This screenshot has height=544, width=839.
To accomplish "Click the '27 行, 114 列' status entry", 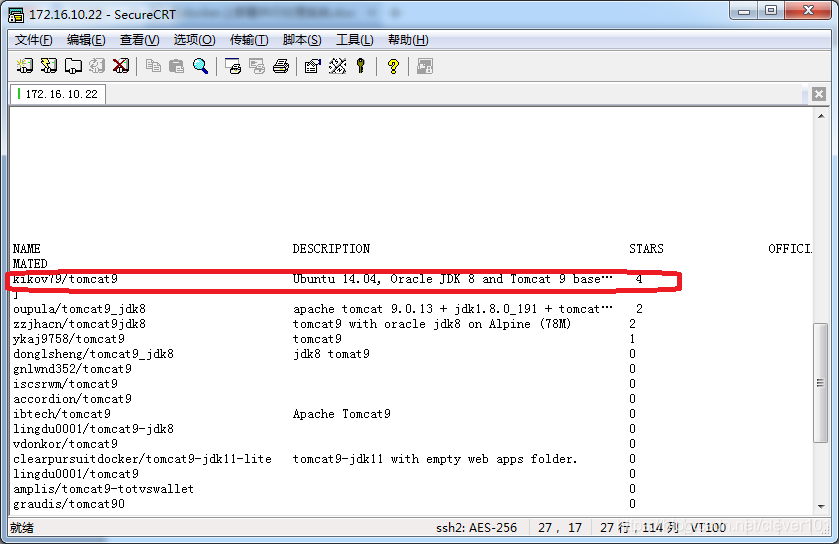I will click(x=639, y=528).
